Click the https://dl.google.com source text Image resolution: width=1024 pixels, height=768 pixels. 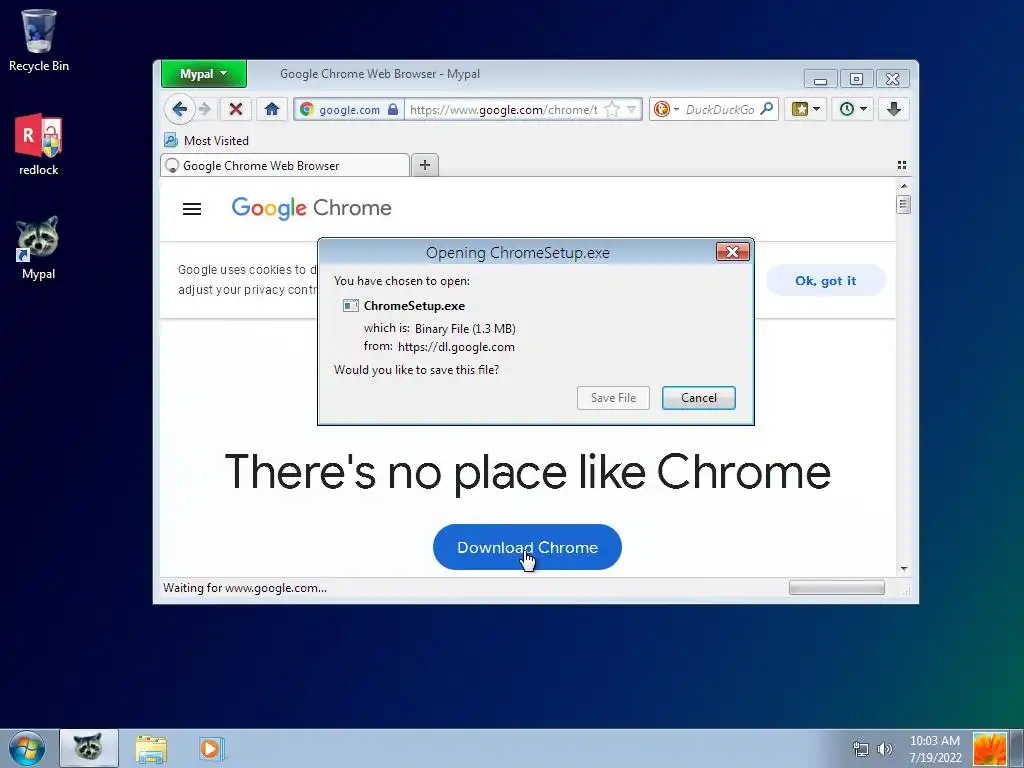point(456,347)
